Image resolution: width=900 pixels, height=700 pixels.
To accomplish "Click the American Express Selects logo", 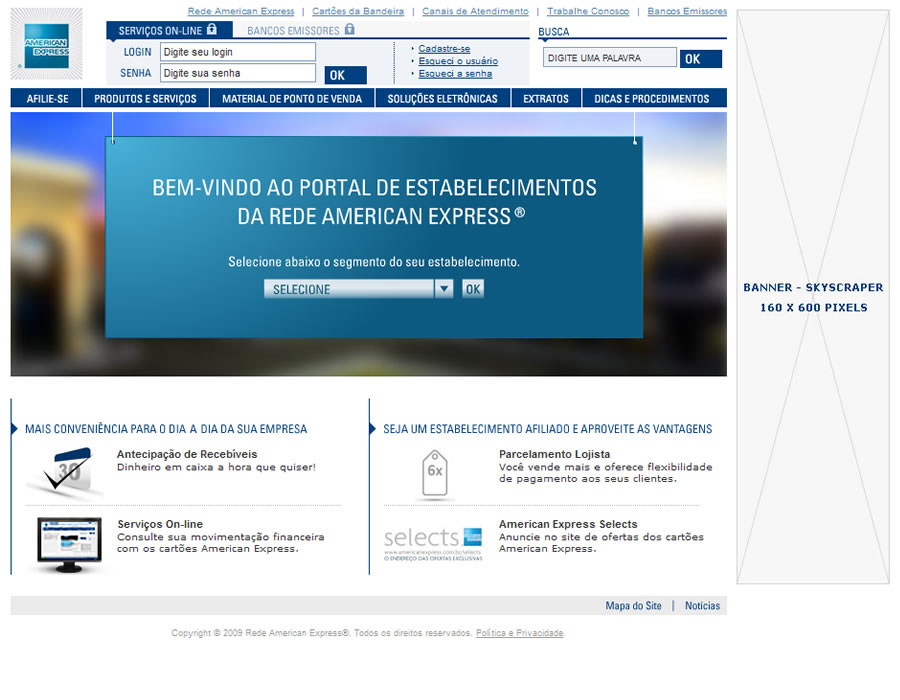I will [x=433, y=543].
